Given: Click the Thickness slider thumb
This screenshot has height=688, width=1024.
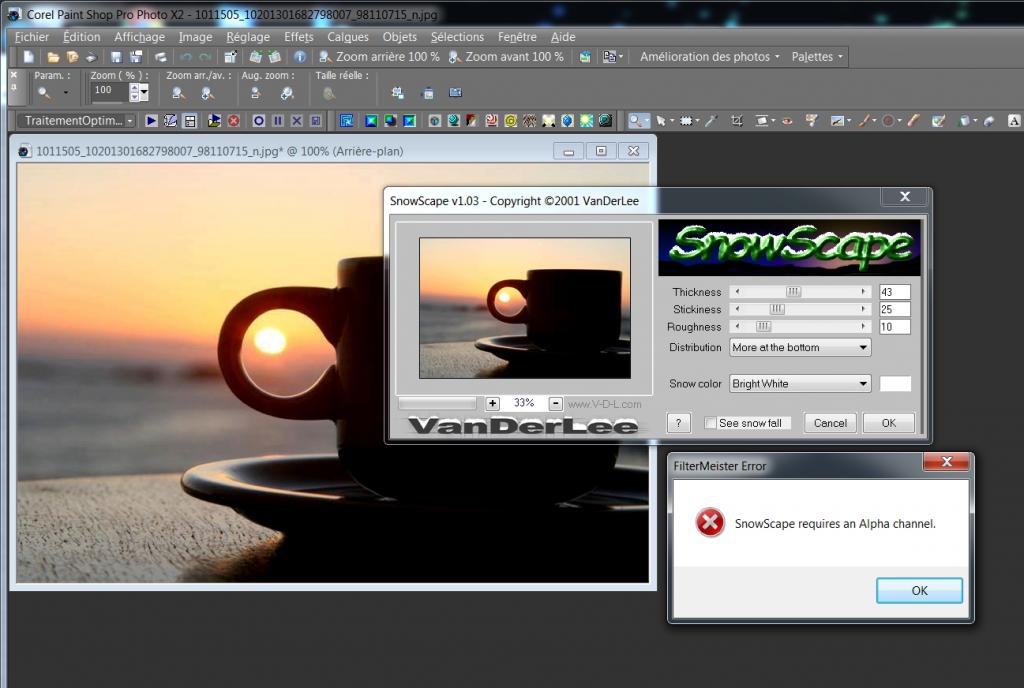Looking at the screenshot, I should [793, 292].
